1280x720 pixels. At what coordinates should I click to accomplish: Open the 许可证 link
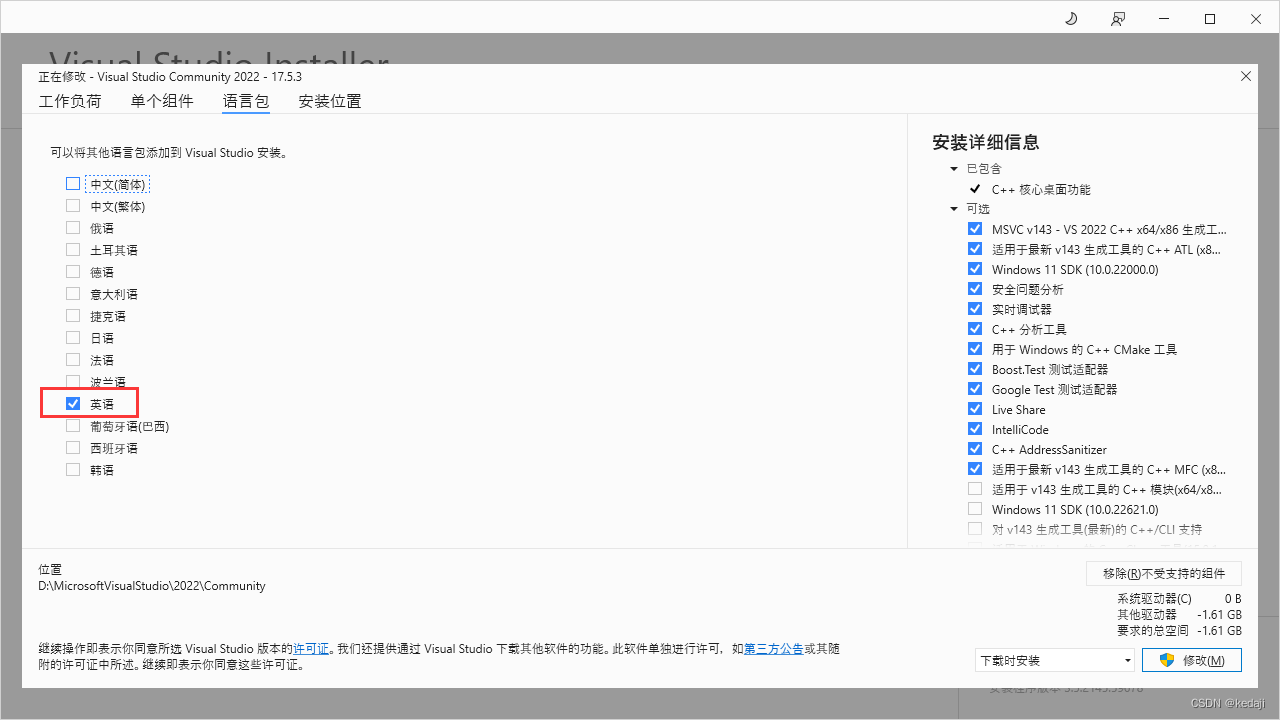click(311, 649)
